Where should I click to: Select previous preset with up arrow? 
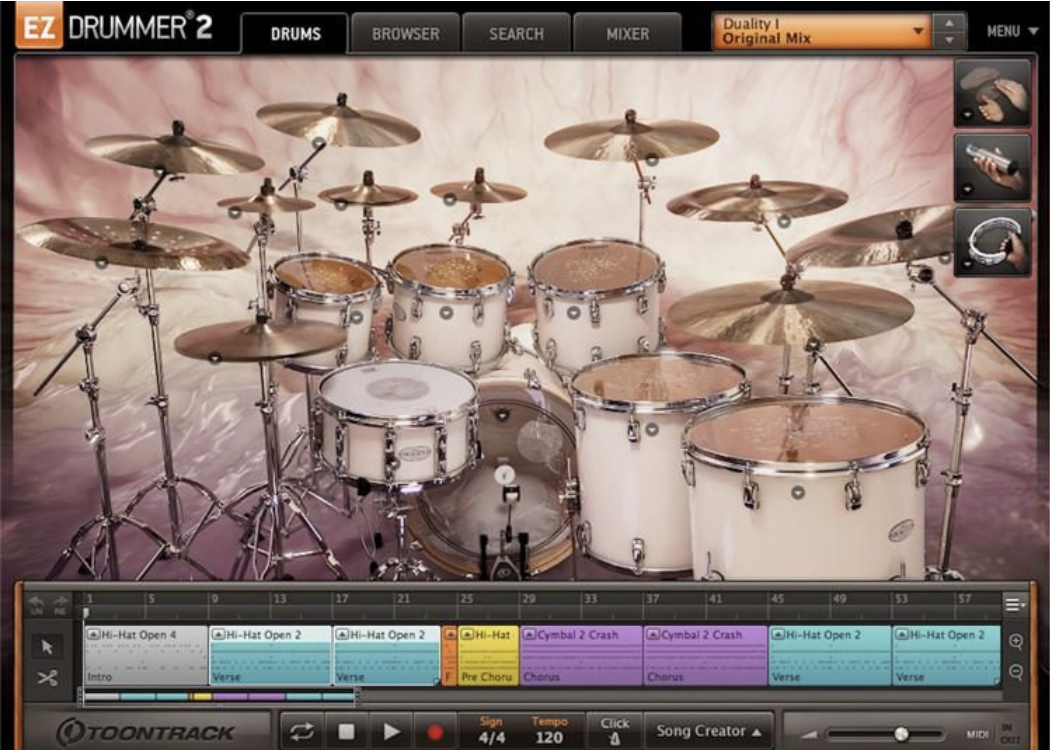[x=950, y=23]
